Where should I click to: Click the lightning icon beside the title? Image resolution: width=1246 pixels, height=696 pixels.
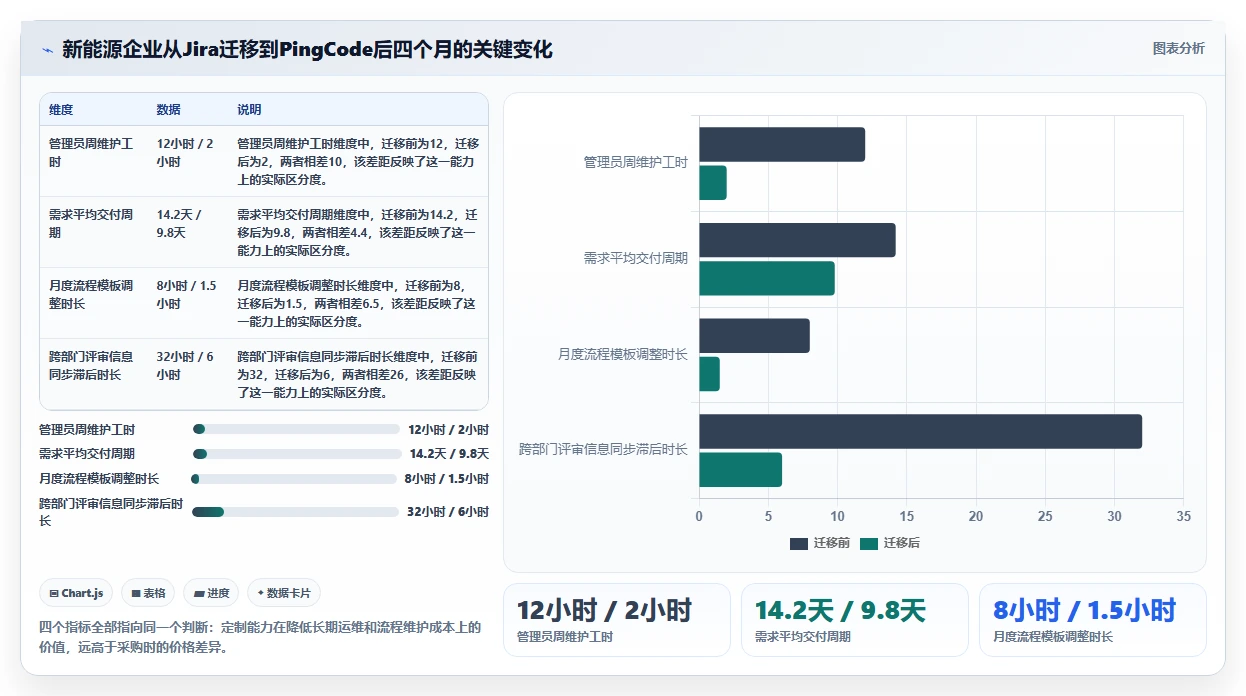coord(47,50)
